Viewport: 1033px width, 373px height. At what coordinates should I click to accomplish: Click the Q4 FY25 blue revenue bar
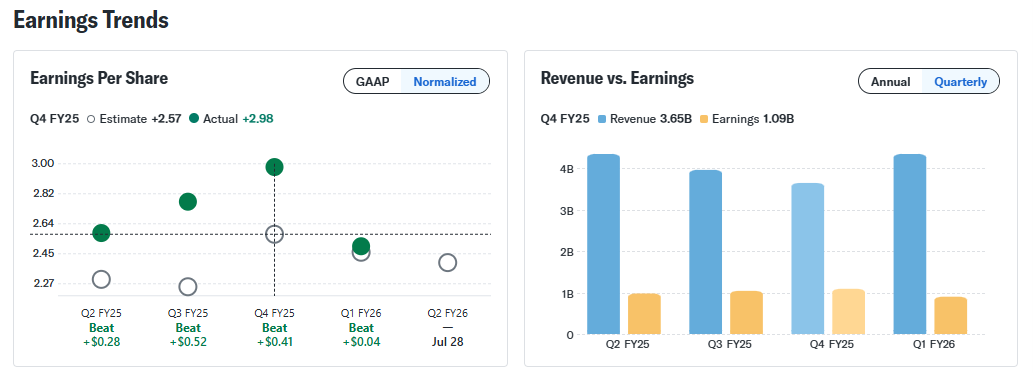pos(808,258)
